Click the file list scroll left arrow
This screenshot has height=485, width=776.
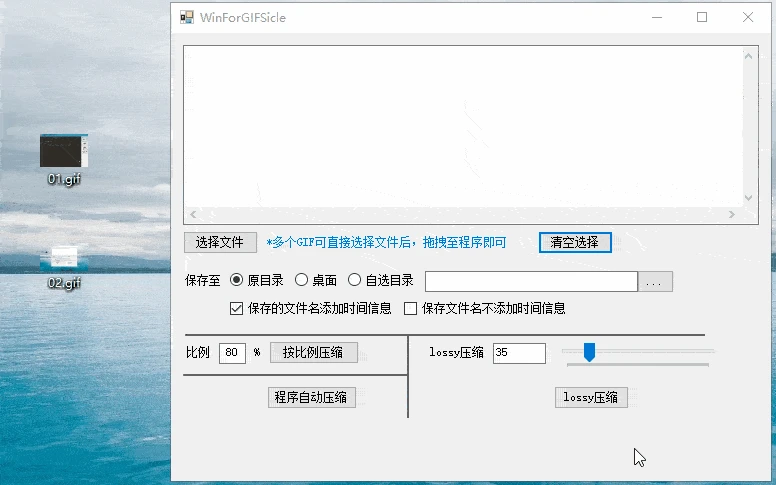(193, 214)
